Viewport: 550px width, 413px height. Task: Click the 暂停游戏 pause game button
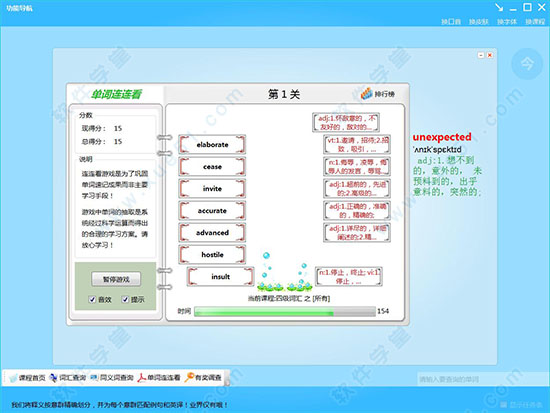click(x=116, y=279)
